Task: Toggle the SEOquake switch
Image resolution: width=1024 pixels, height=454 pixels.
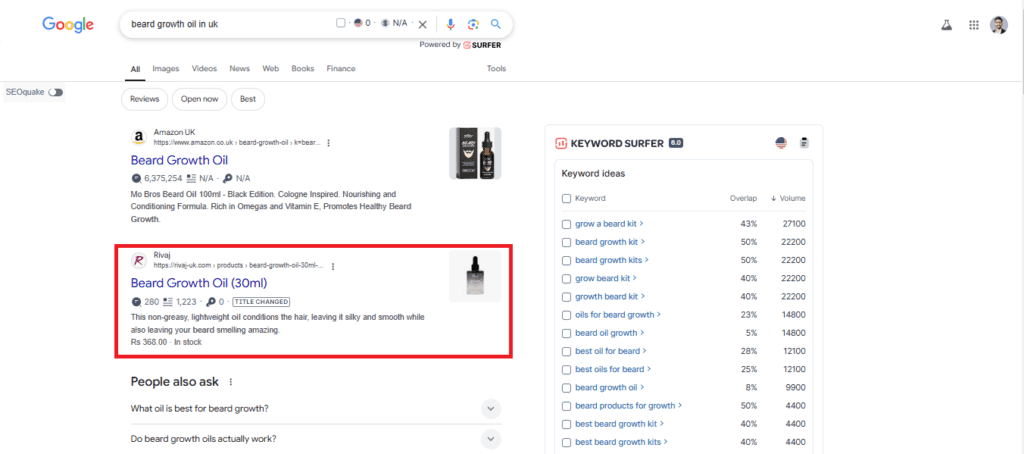Action: (x=55, y=92)
